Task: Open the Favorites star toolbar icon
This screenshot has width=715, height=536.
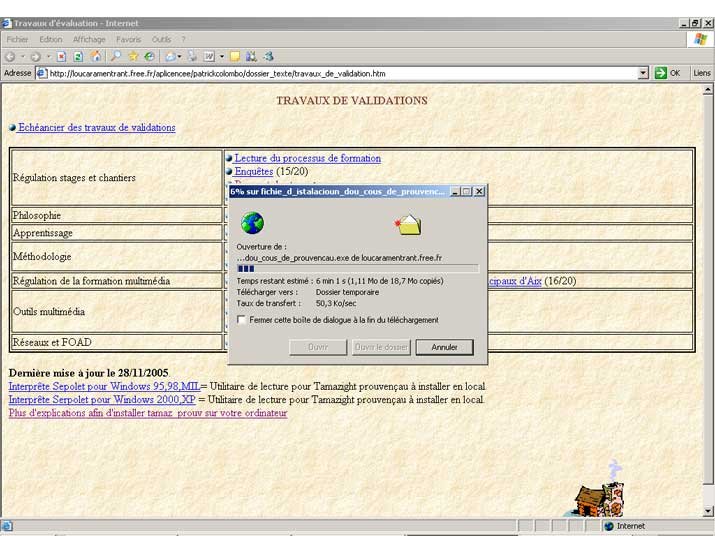Action: (133, 56)
